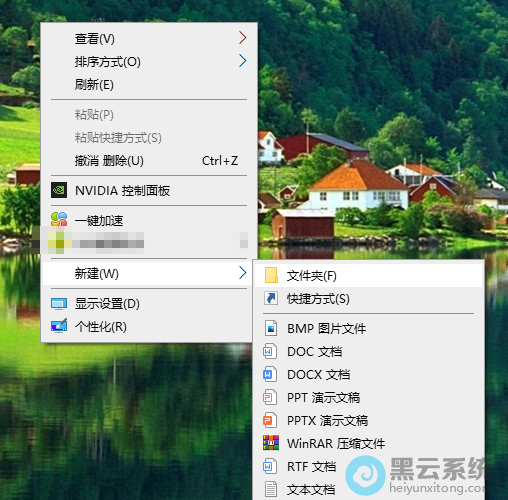508x500 pixels.
Task: Expand the 新建(W) submenu arrow
Action: [243, 273]
